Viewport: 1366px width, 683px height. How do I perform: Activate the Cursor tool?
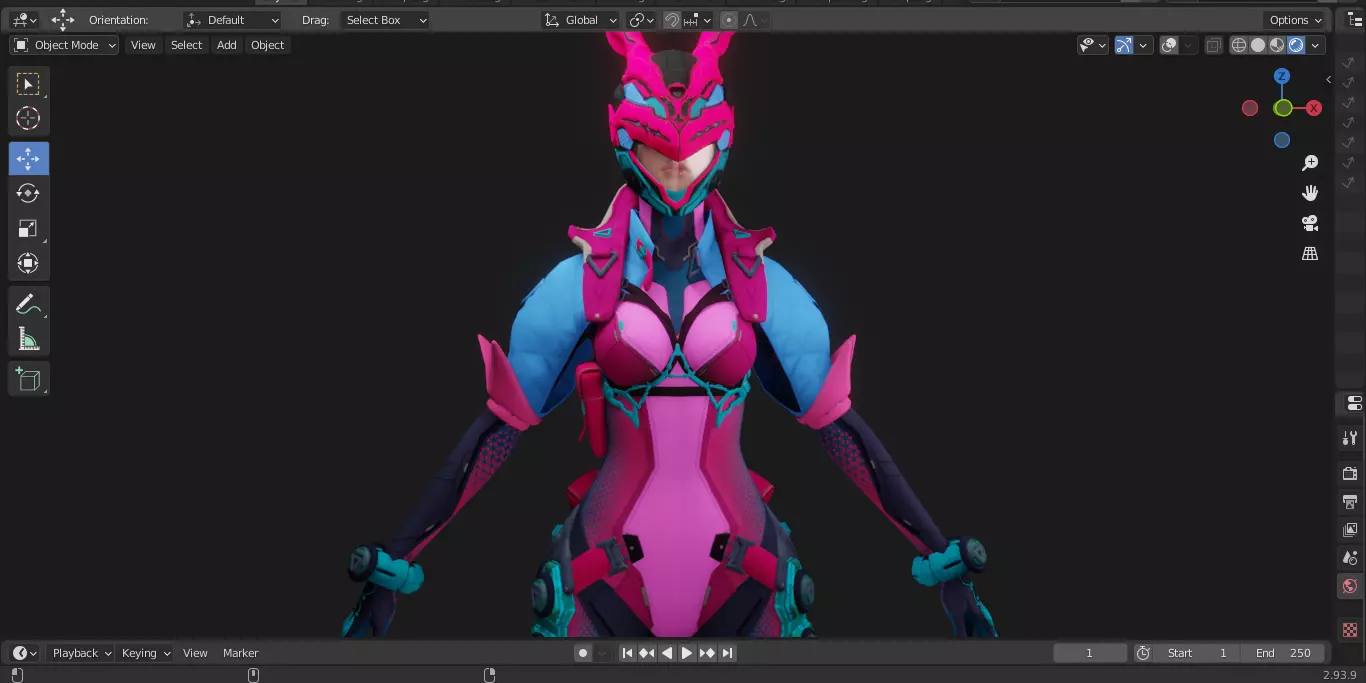click(28, 118)
